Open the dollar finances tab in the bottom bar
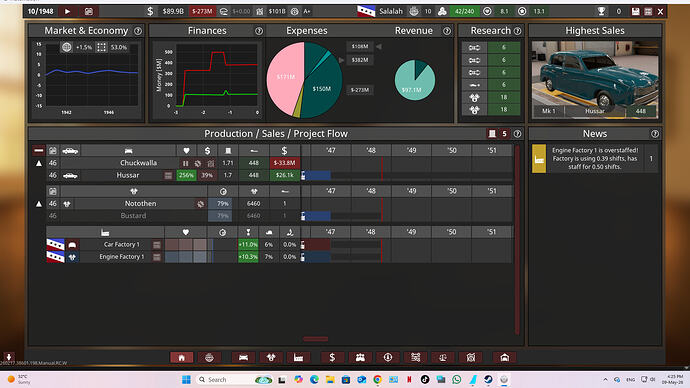 (x=332, y=357)
